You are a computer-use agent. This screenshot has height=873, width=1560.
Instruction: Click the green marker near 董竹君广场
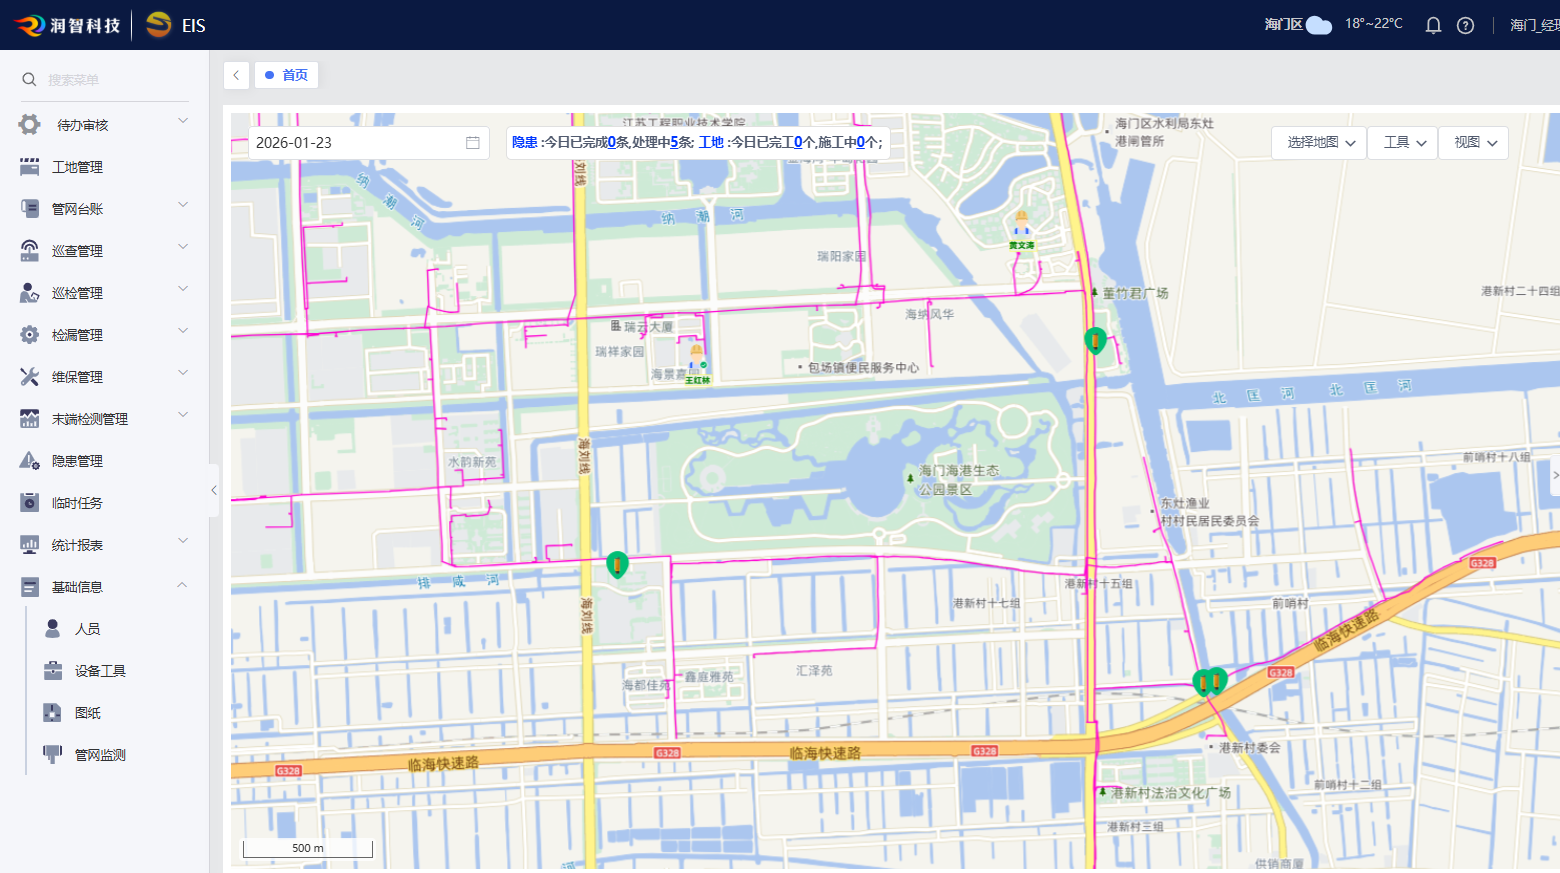coord(1095,340)
